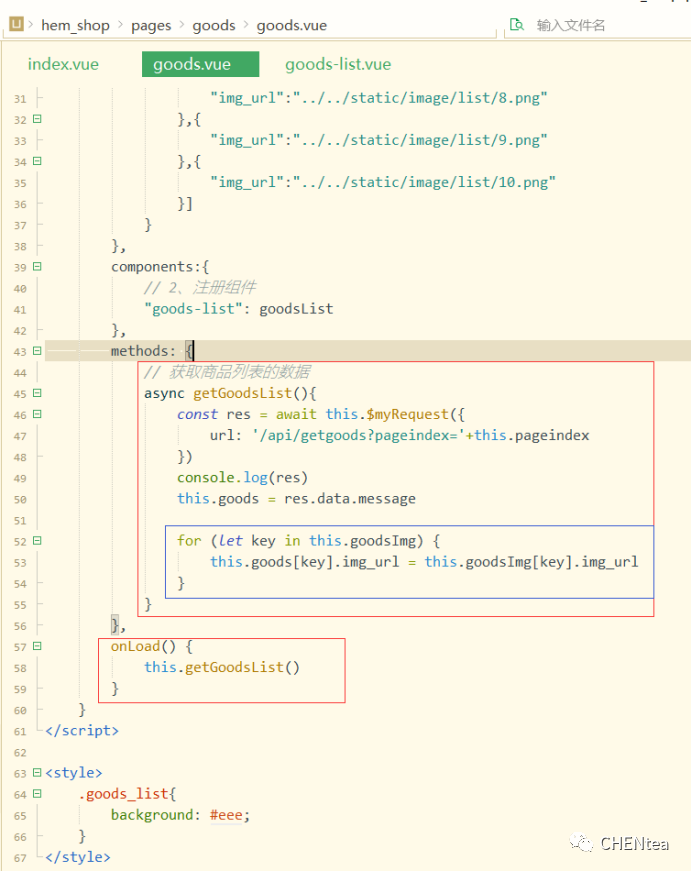
Task: Click the "goods-list" component key string
Action: coord(194,309)
